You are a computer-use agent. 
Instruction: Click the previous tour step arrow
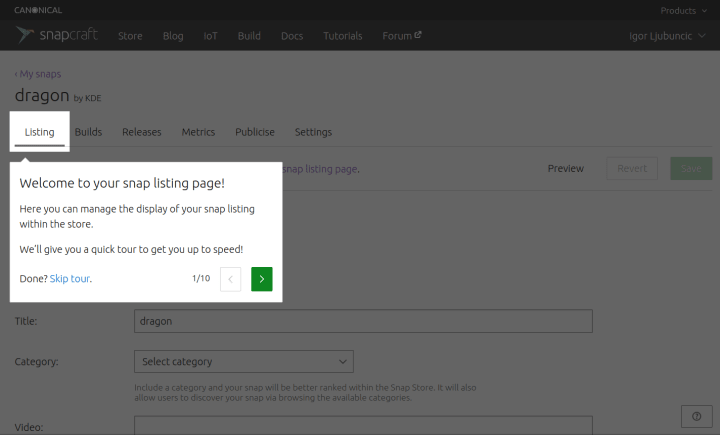231,279
